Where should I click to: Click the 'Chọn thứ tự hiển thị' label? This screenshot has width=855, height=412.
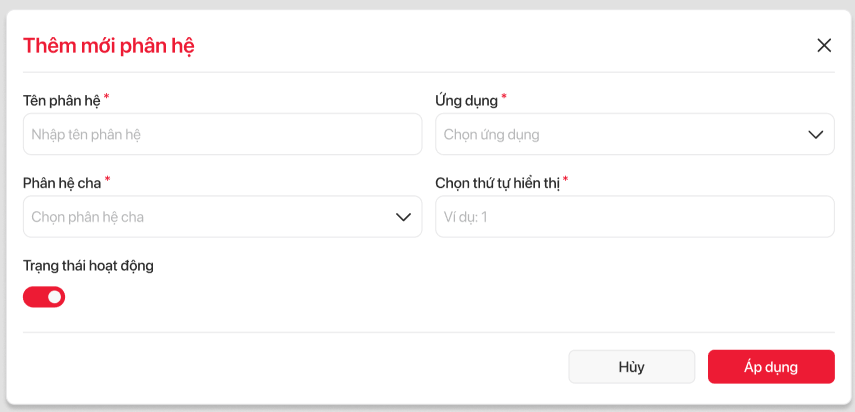[497, 183]
